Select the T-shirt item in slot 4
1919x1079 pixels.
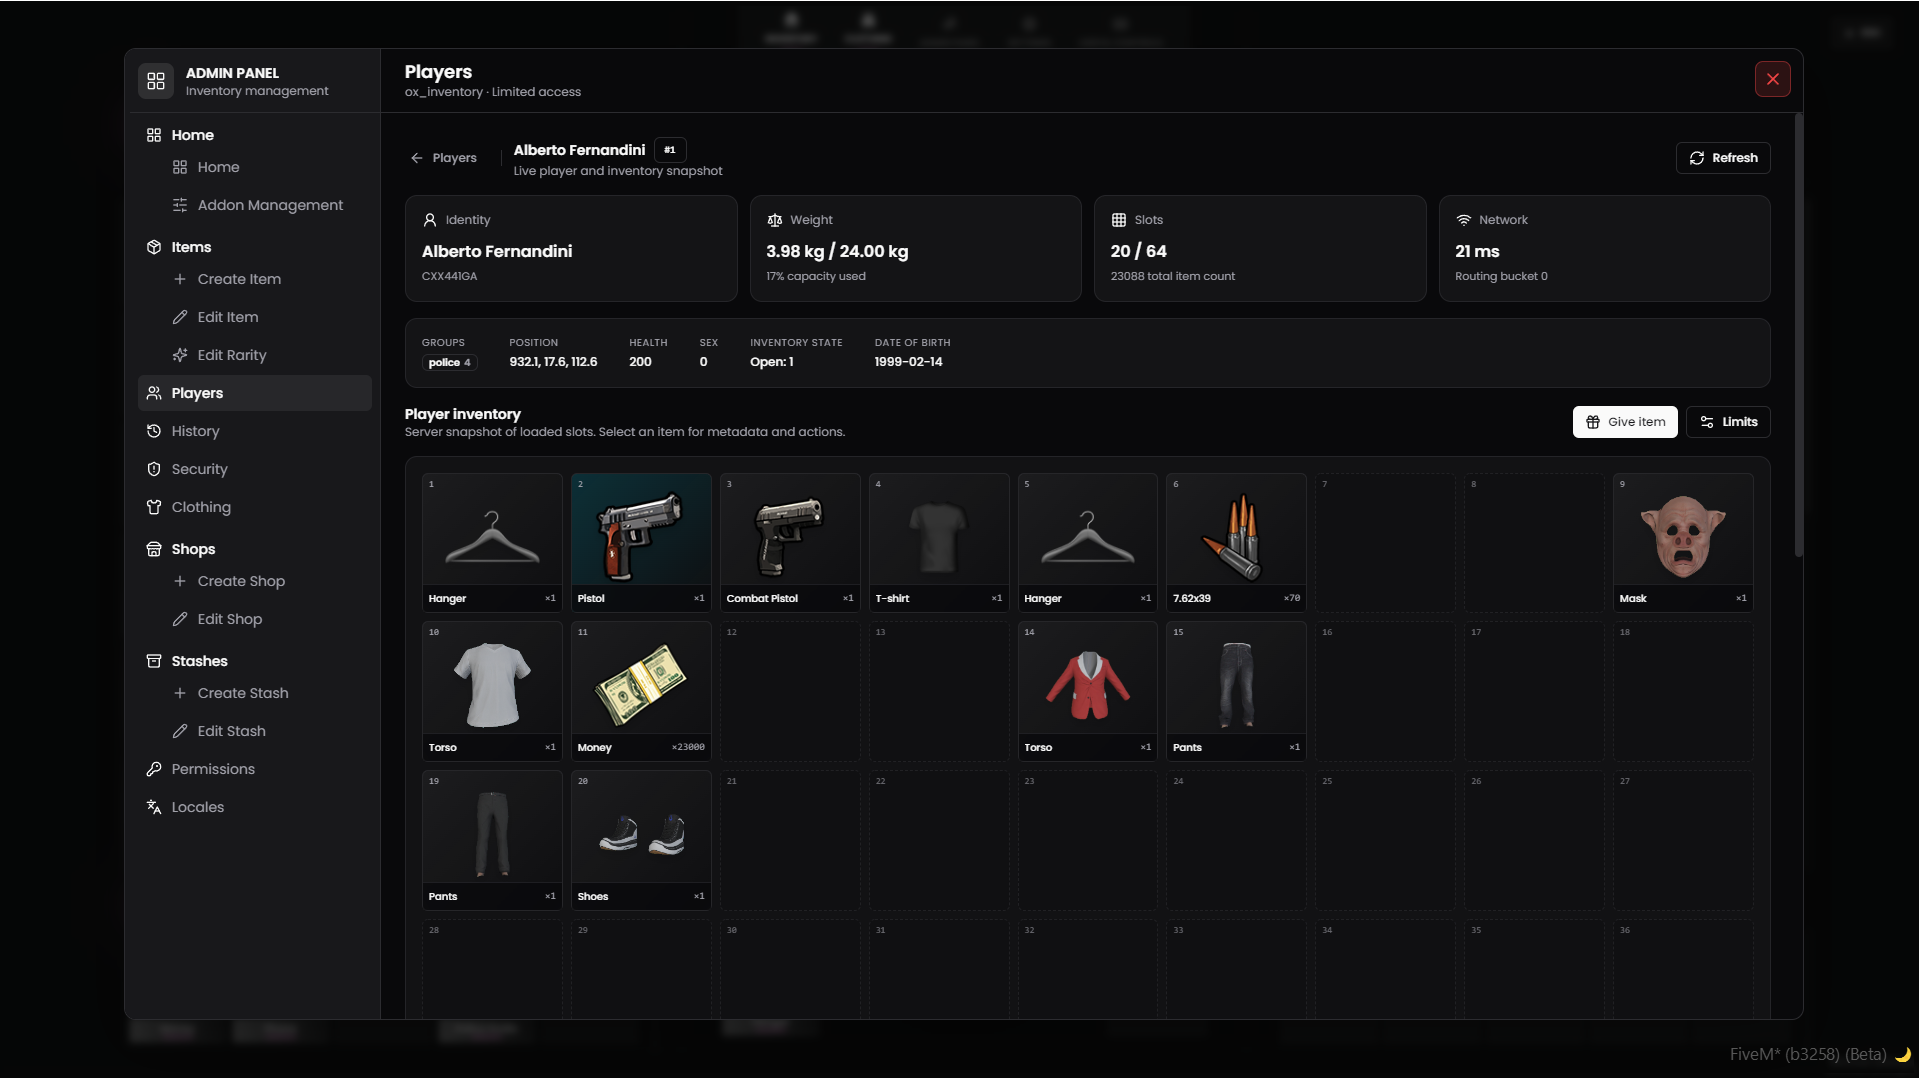coord(939,541)
